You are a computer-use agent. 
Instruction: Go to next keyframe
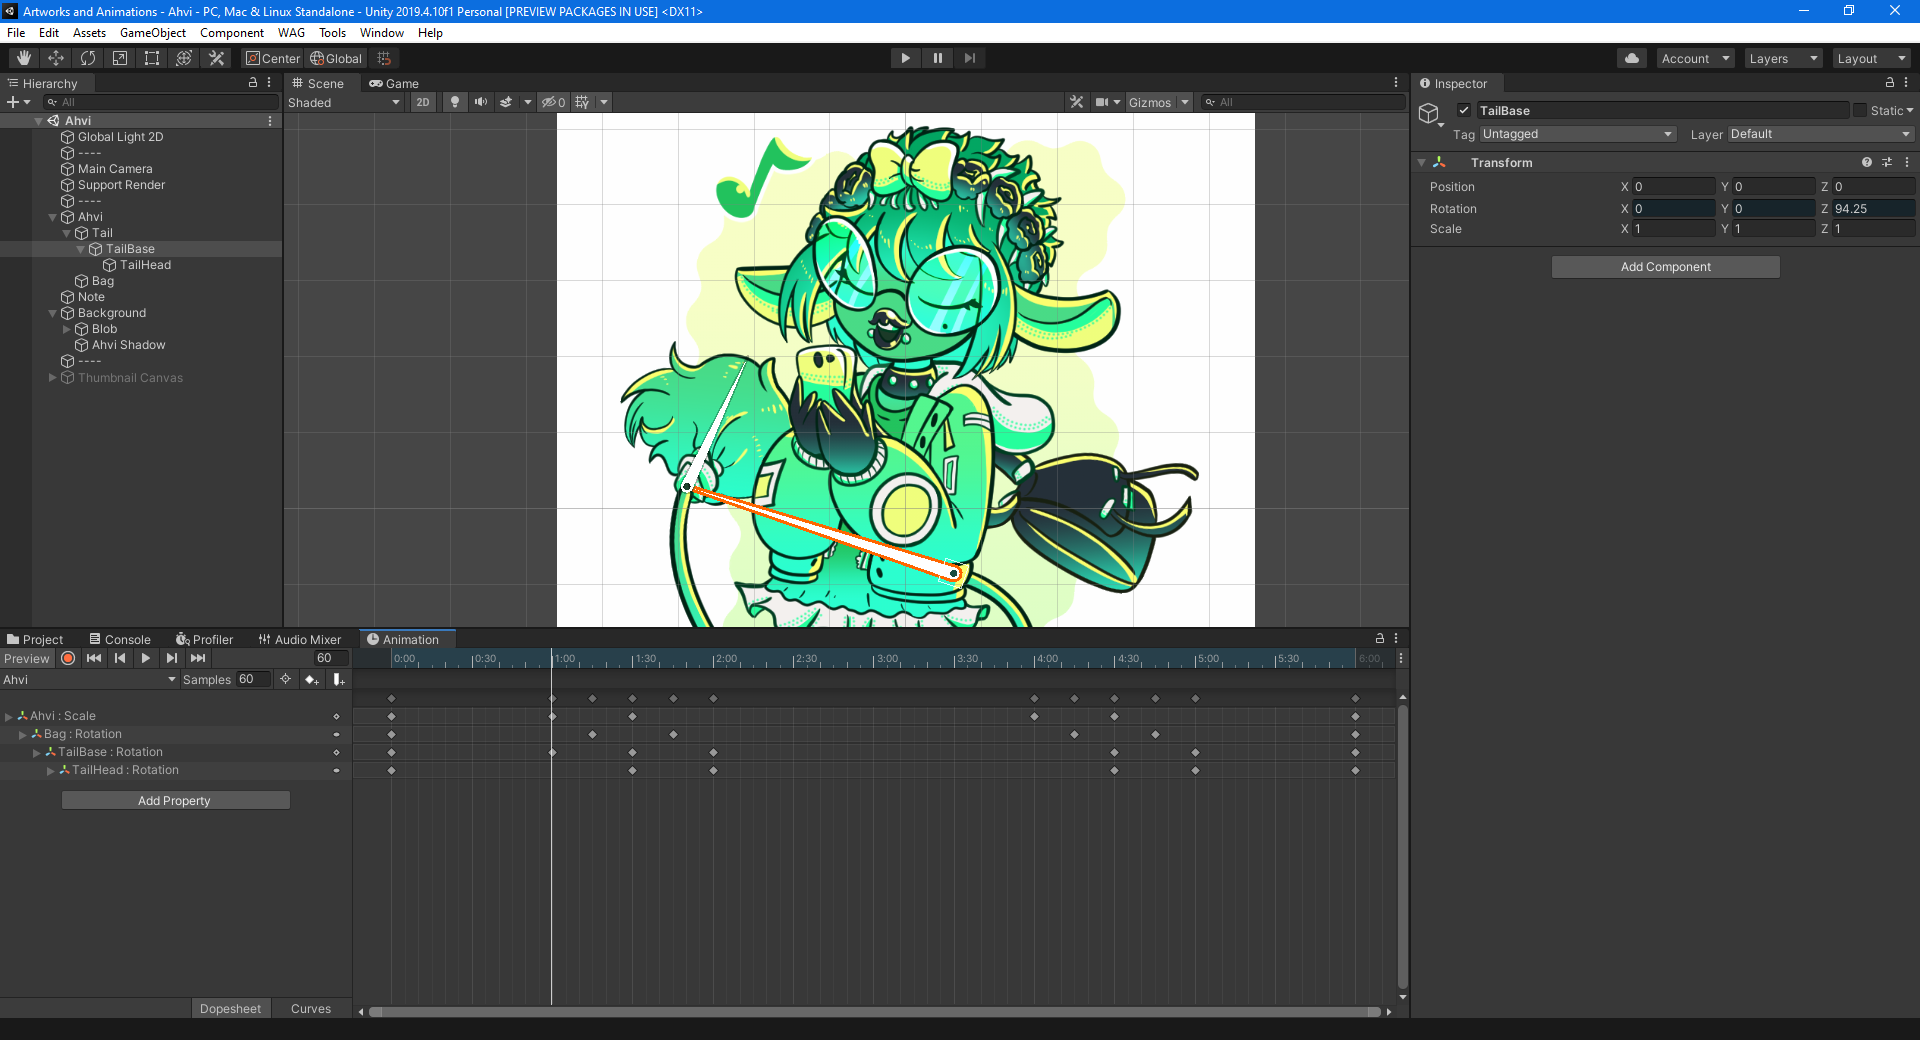[x=172, y=658]
